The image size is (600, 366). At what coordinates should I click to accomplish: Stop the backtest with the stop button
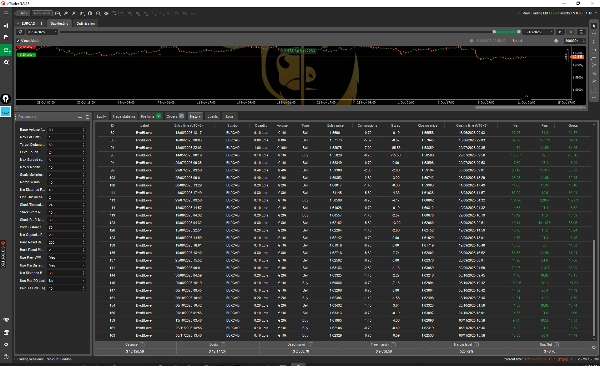point(571,32)
